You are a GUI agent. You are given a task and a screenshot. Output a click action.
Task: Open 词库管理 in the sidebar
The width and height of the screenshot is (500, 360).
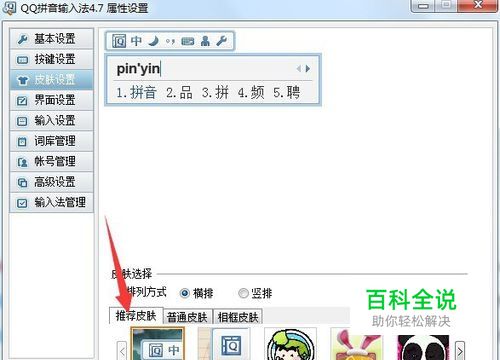point(51,141)
